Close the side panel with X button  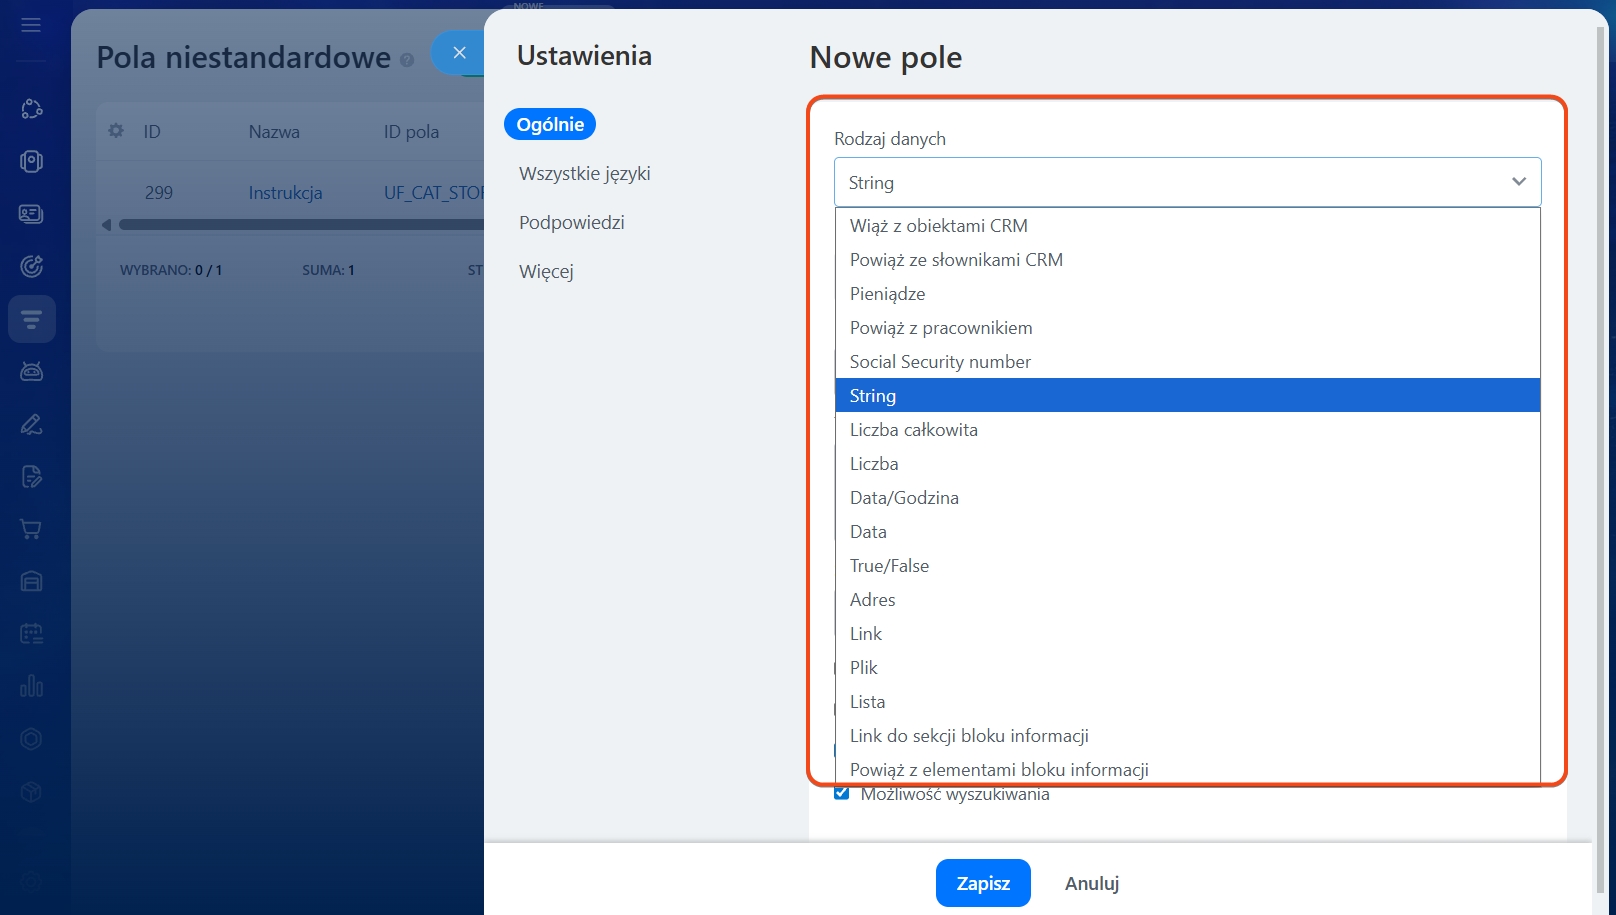459,53
